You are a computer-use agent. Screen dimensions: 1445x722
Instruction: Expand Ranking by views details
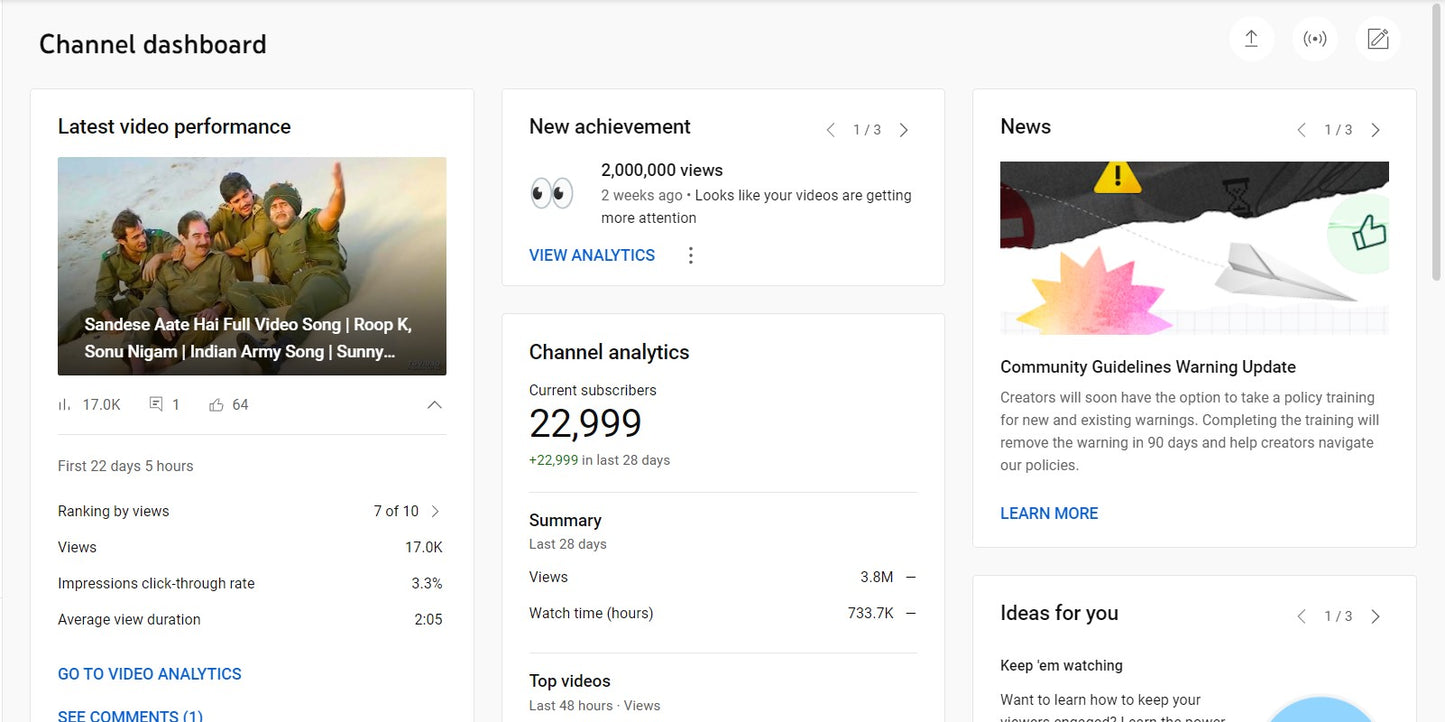436,511
